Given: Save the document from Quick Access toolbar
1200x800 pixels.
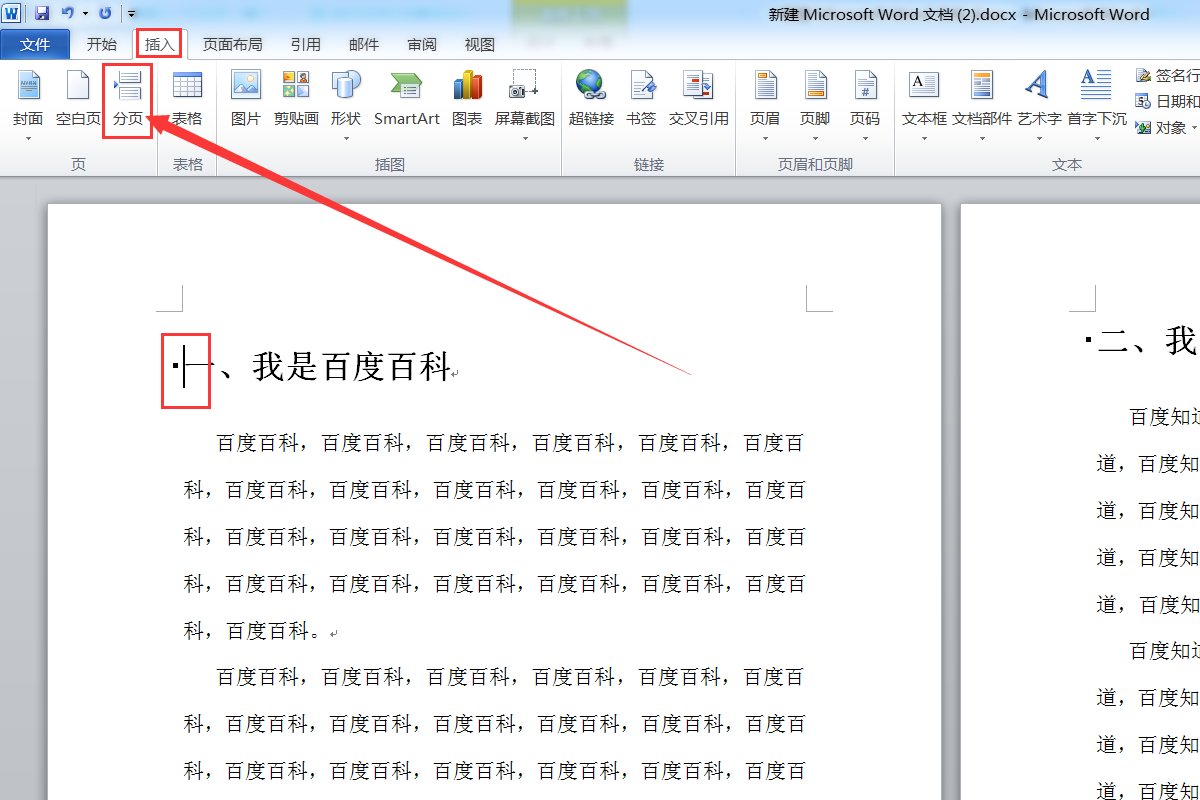Looking at the screenshot, I should (x=40, y=12).
